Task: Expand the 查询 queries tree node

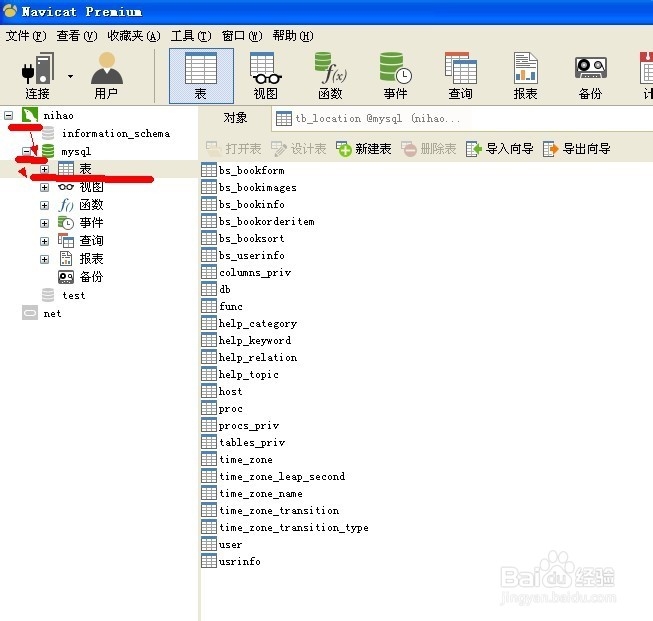Action: pos(45,241)
